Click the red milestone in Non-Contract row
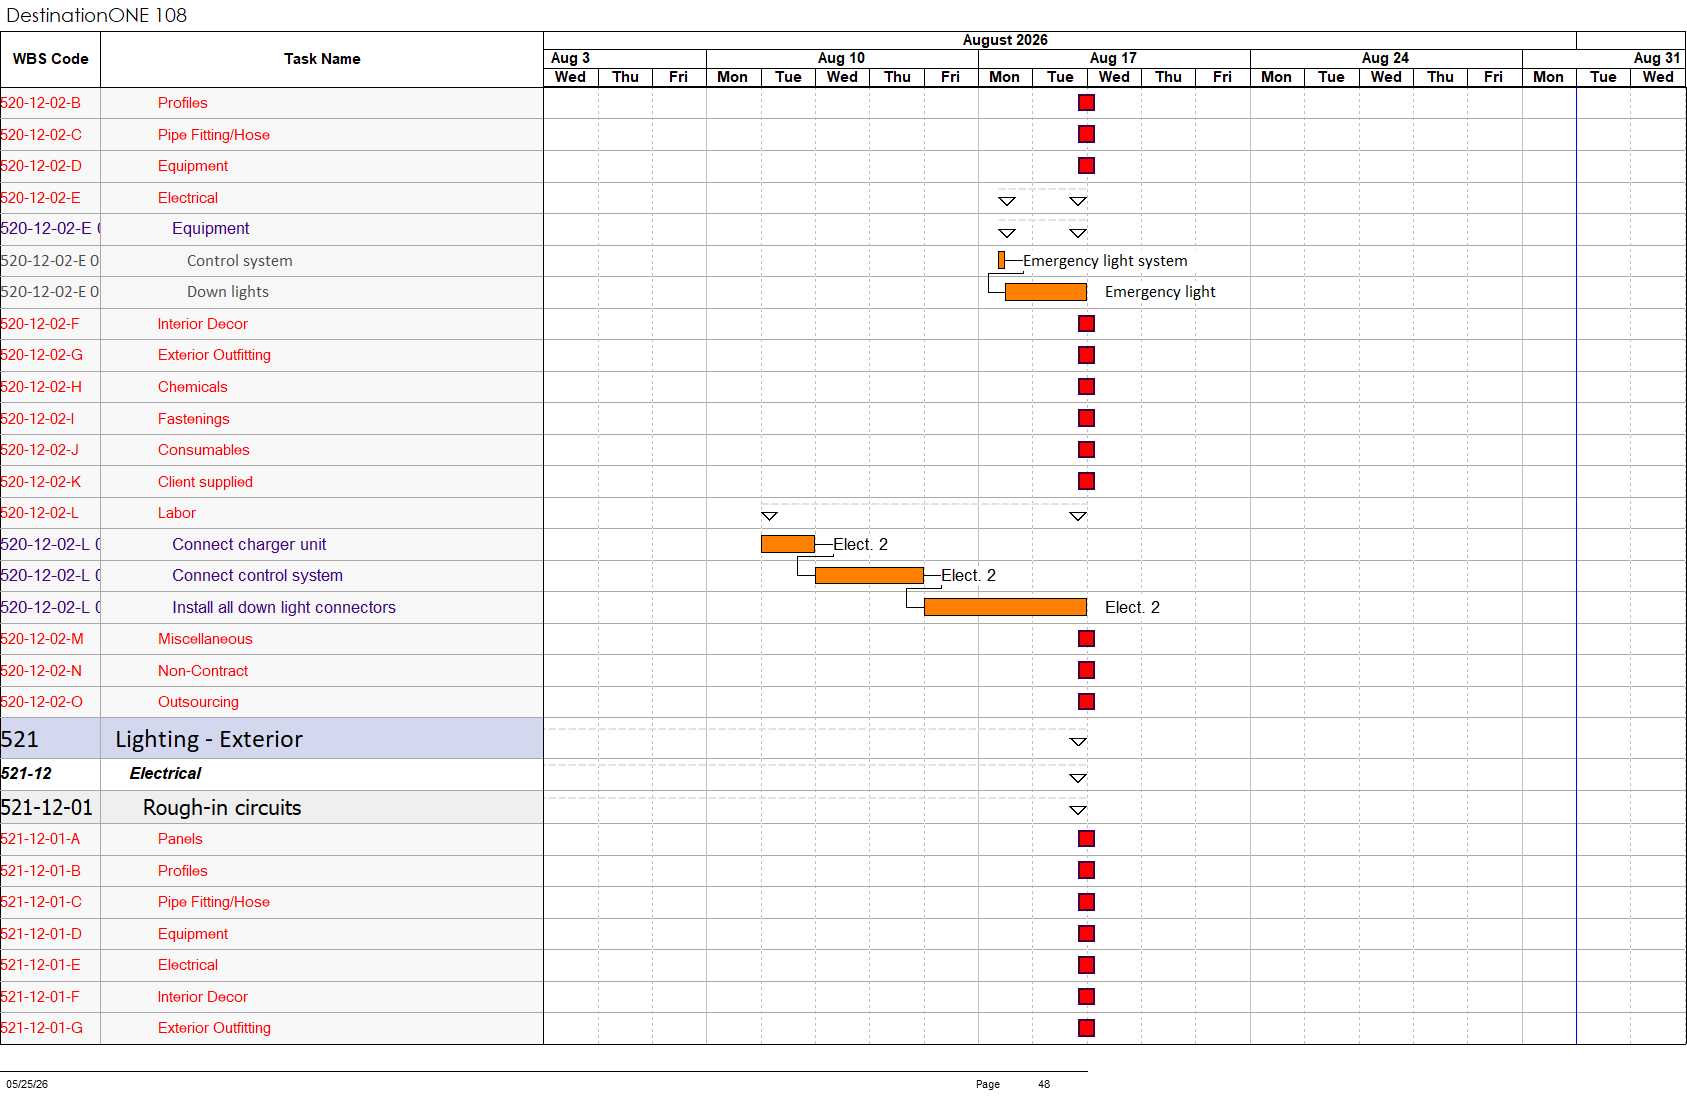The image size is (1687, 1097). point(1086,670)
